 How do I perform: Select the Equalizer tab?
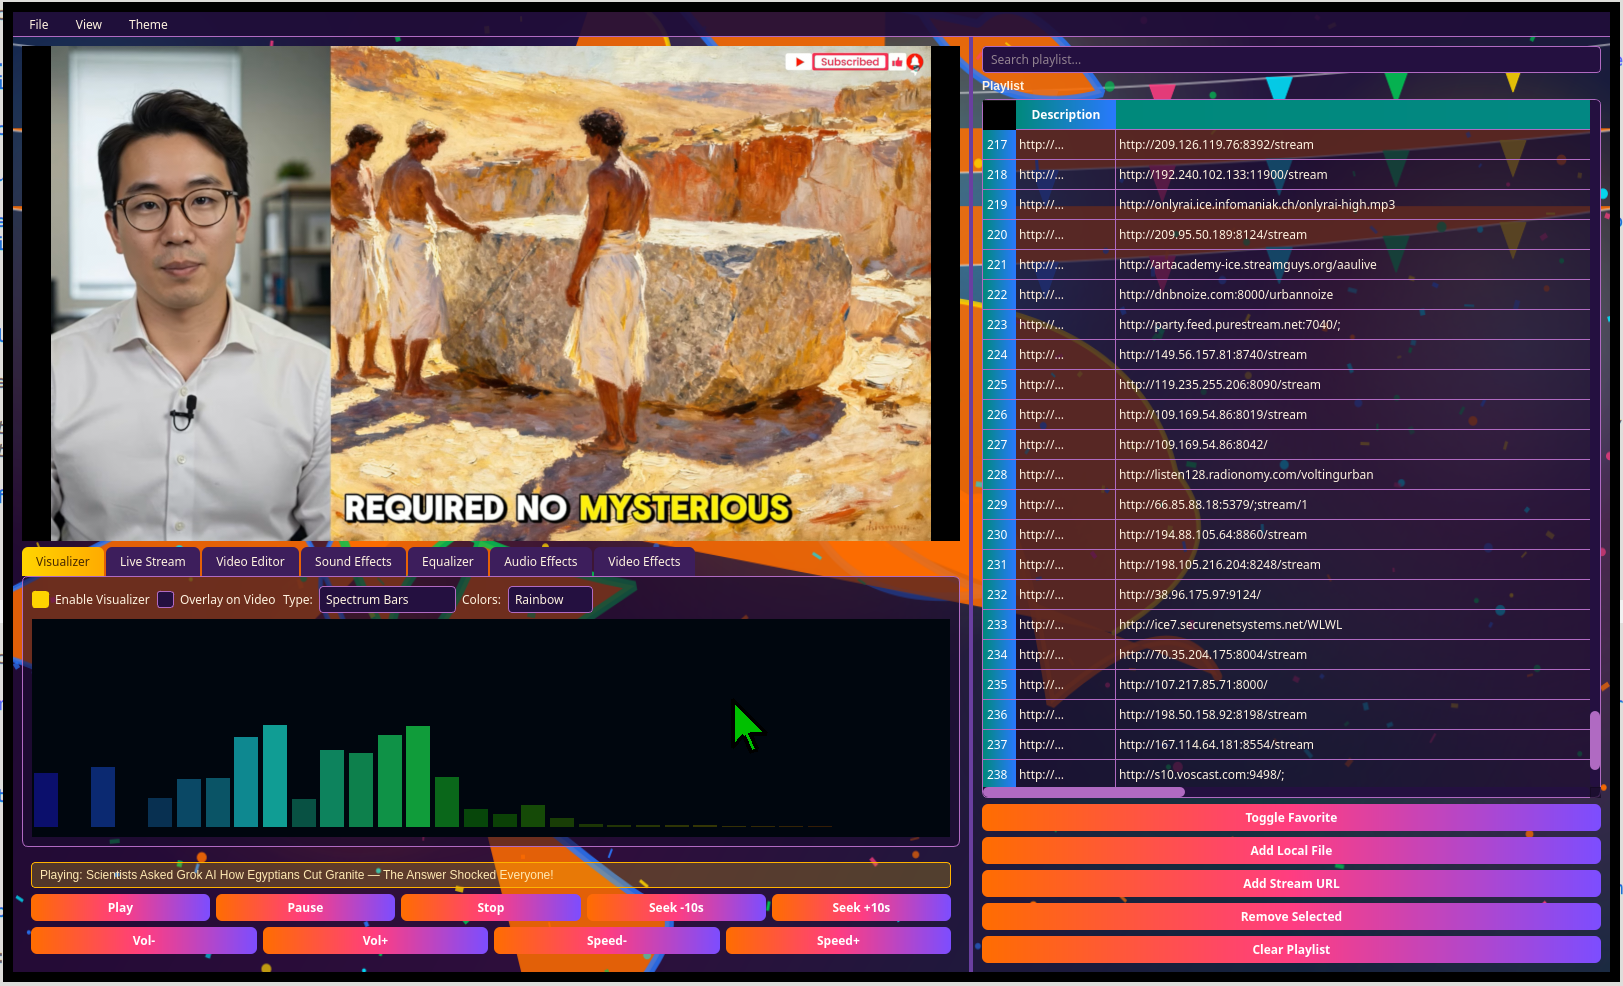(448, 562)
